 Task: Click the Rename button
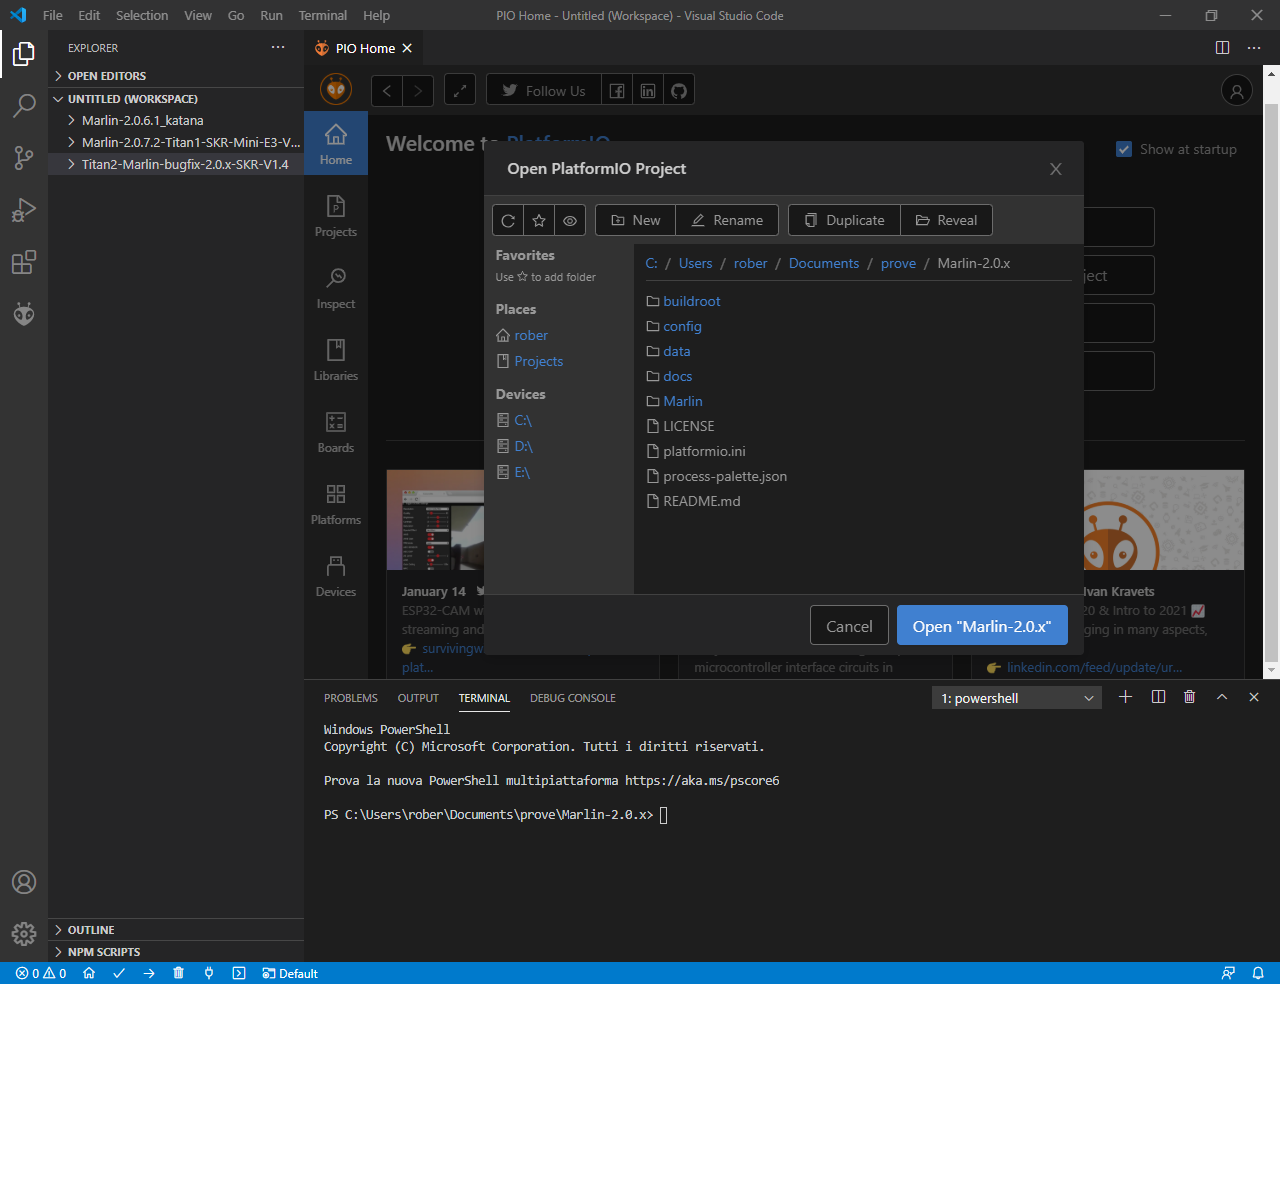(727, 220)
